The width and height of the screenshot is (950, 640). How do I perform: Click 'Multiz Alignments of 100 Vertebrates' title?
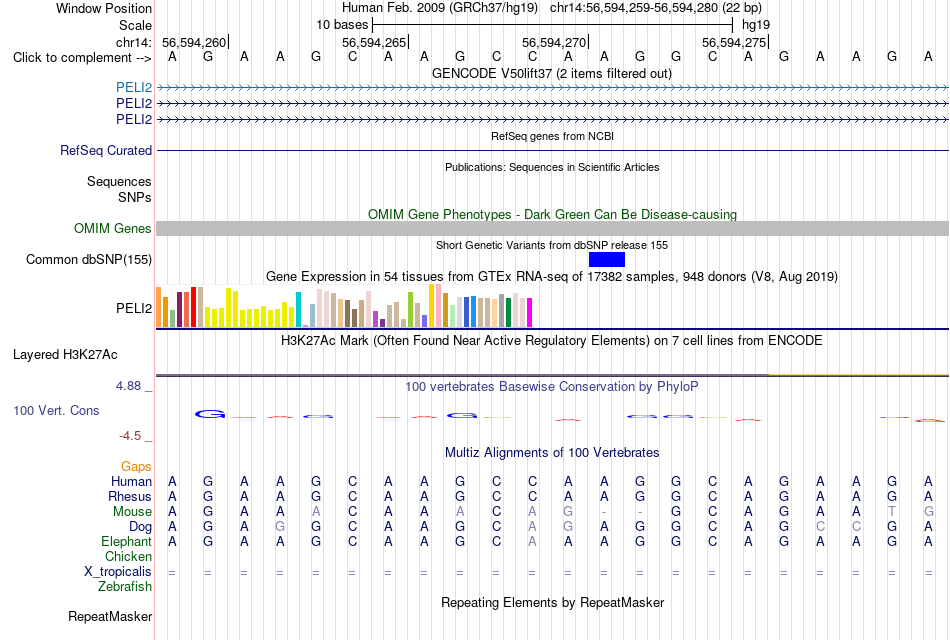552,453
